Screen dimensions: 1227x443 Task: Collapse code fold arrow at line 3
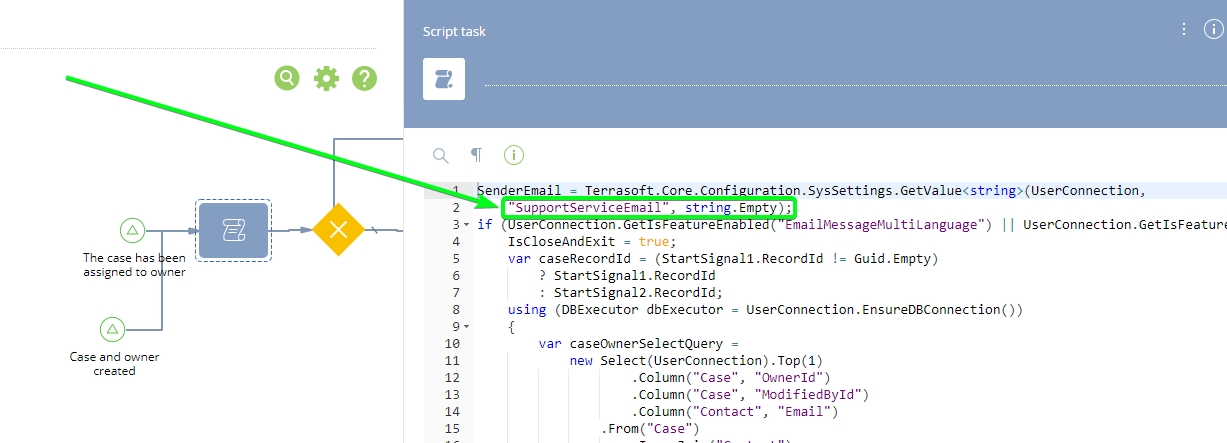[466, 225]
